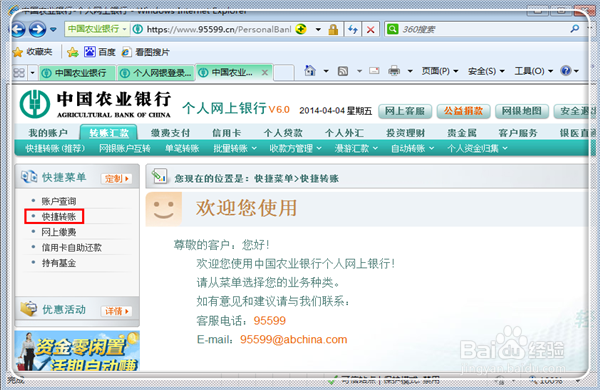Image resolution: width=600 pixels, height=390 pixels.
Task: Click the Home page icon
Action: 310,71
